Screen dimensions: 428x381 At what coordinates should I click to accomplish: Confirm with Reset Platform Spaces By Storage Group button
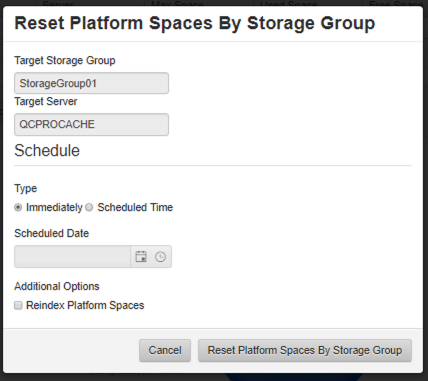305,350
